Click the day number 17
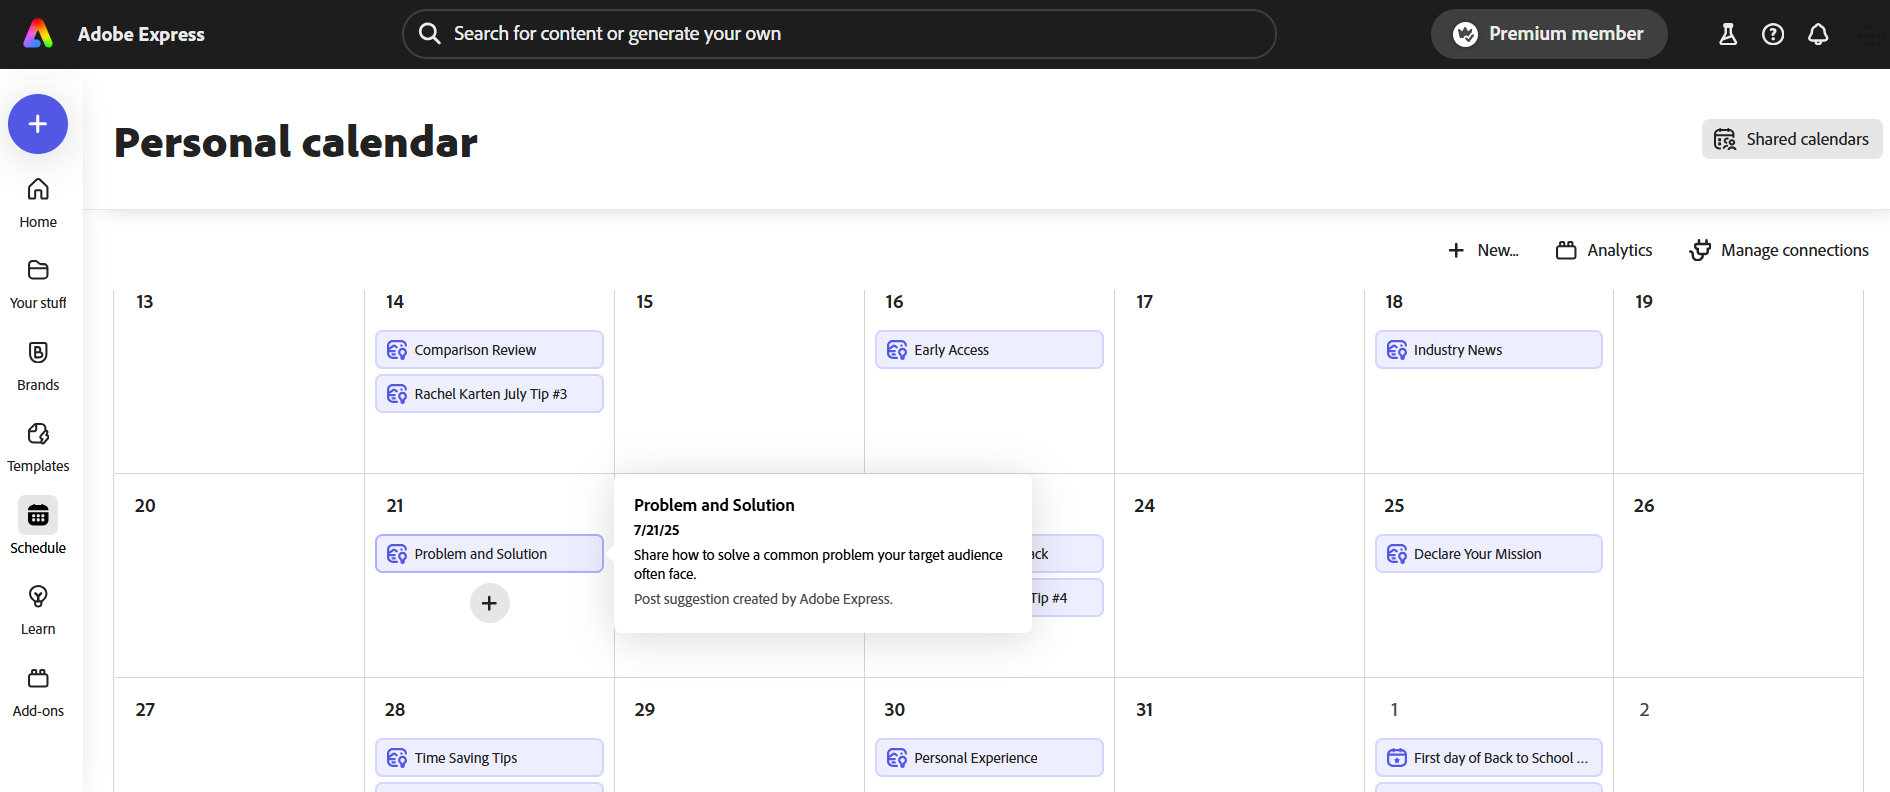This screenshot has width=1890, height=792. pos(1144,302)
